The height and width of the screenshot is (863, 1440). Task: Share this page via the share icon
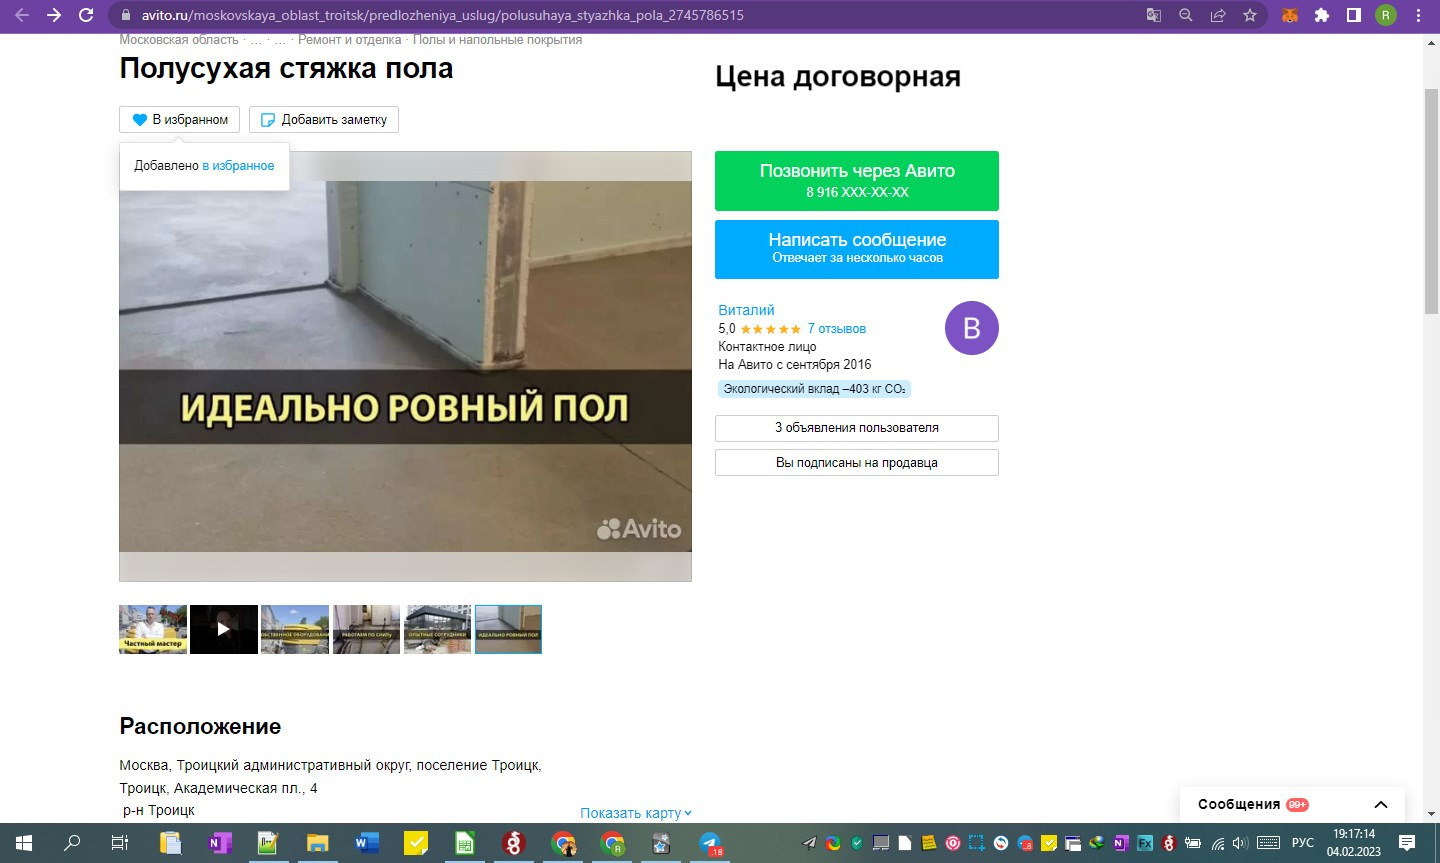[x=1218, y=15]
